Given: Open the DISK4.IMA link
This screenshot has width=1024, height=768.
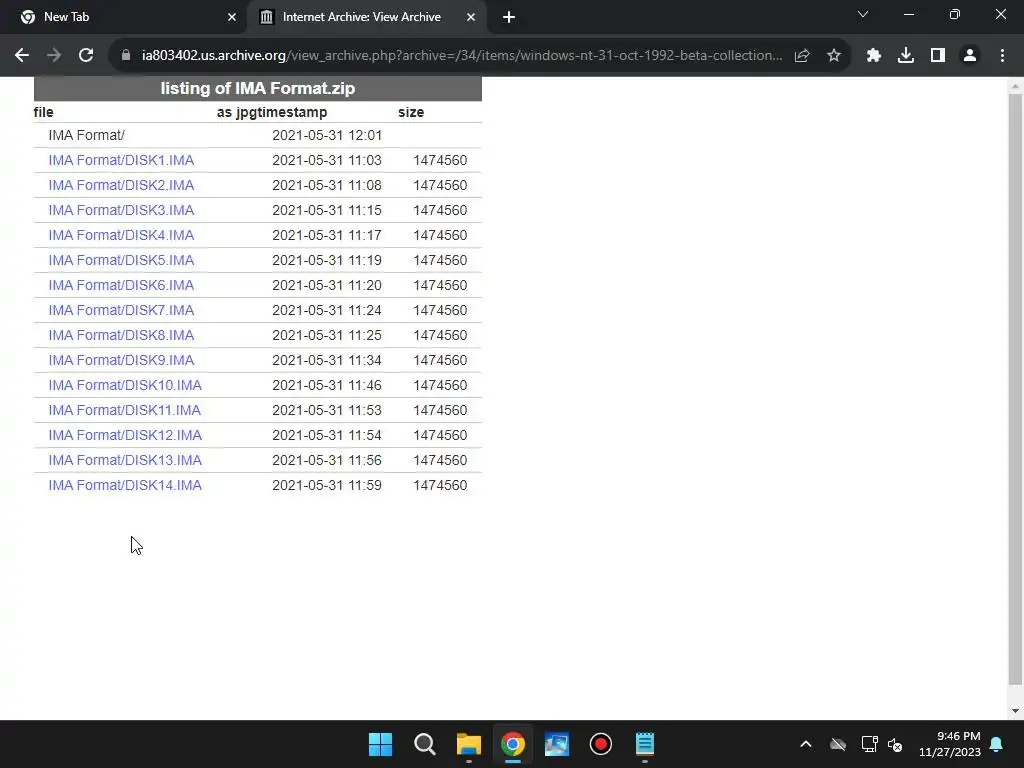Looking at the screenshot, I should (121, 235).
